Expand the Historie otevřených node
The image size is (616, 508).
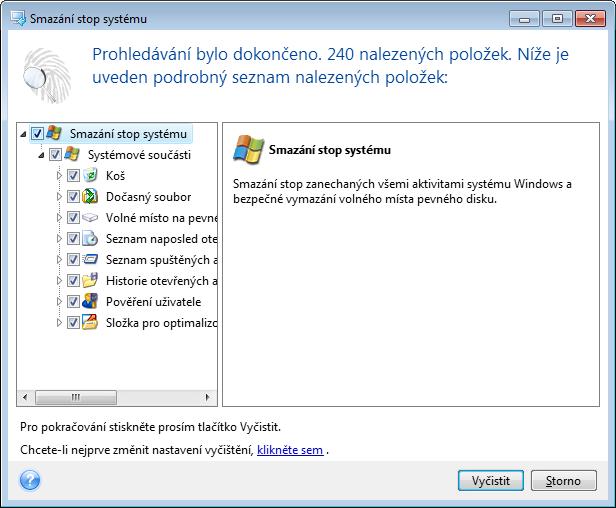(x=59, y=281)
